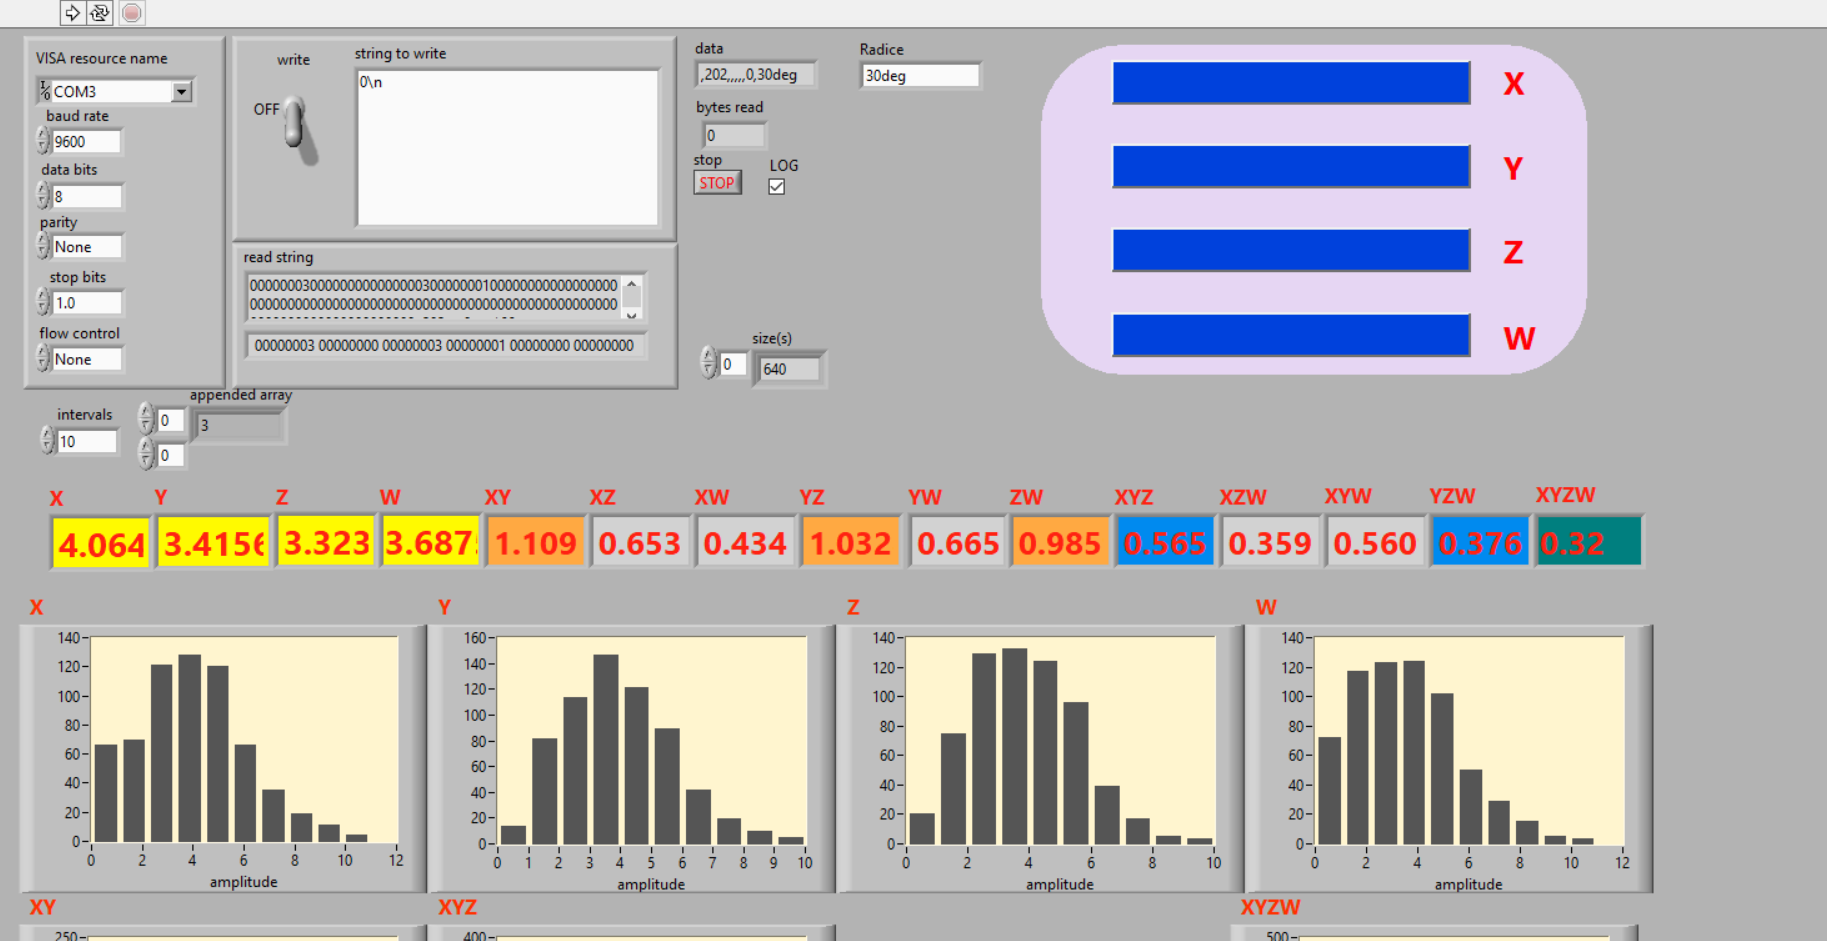
Task: Click the I/O icon beside COM3
Action: [45, 91]
